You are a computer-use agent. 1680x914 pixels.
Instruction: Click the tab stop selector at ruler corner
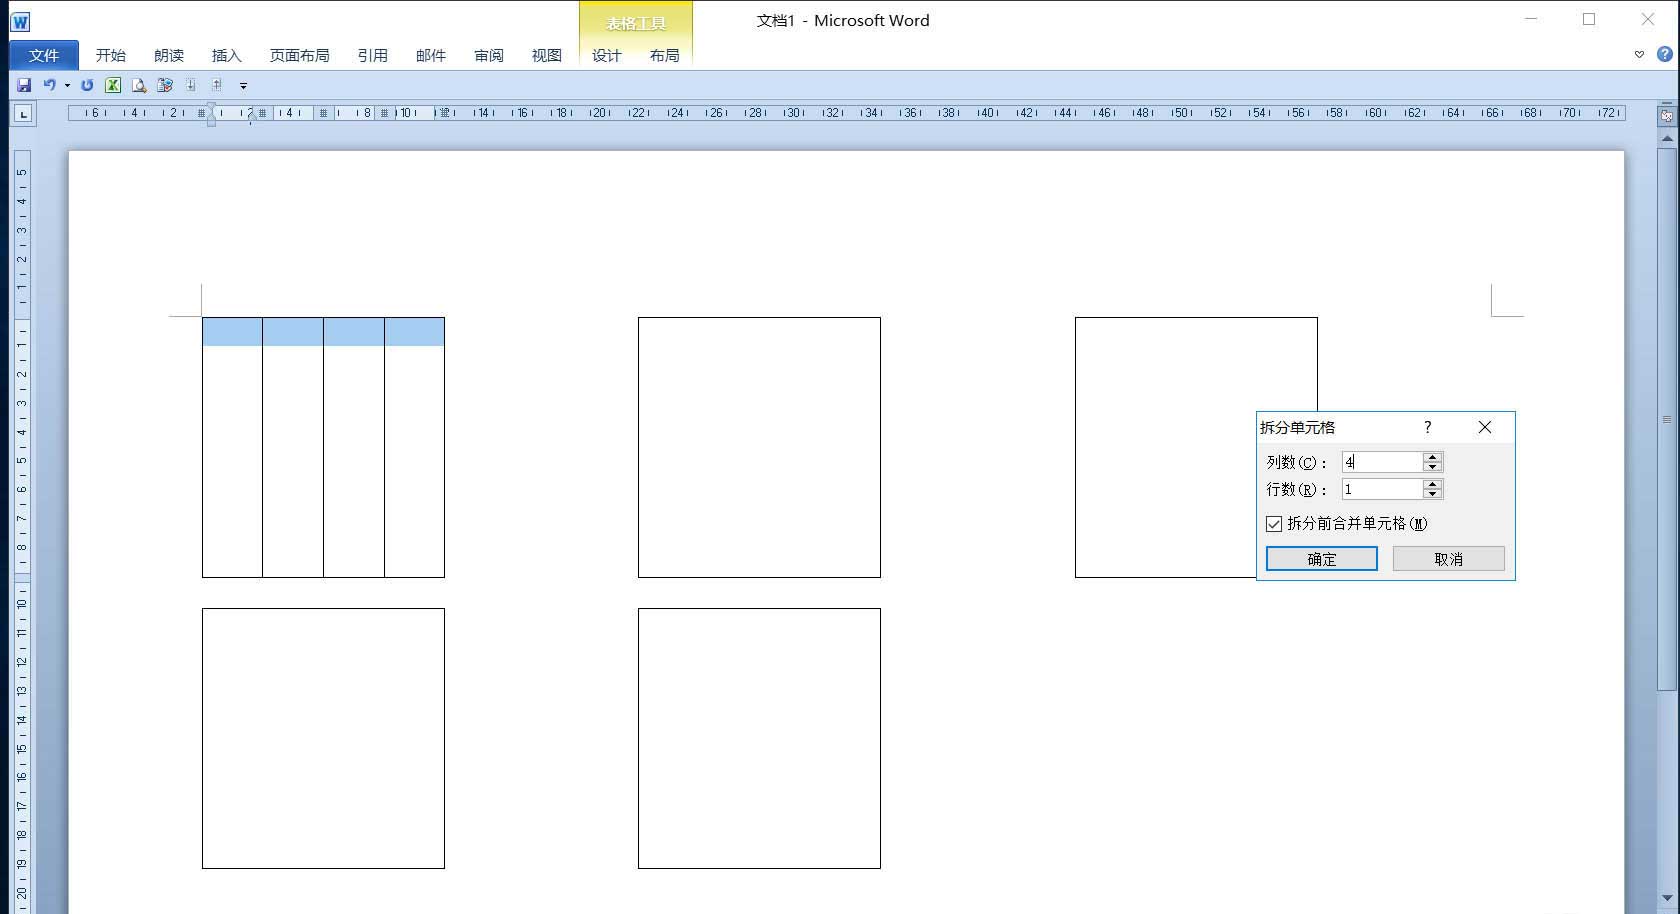[x=23, y=113]
